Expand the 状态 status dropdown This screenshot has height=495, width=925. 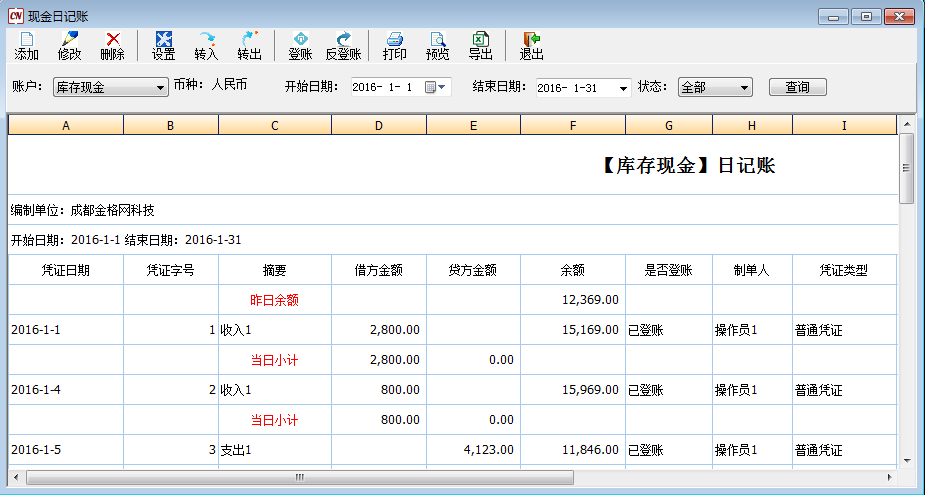click(x=744, y=88)
